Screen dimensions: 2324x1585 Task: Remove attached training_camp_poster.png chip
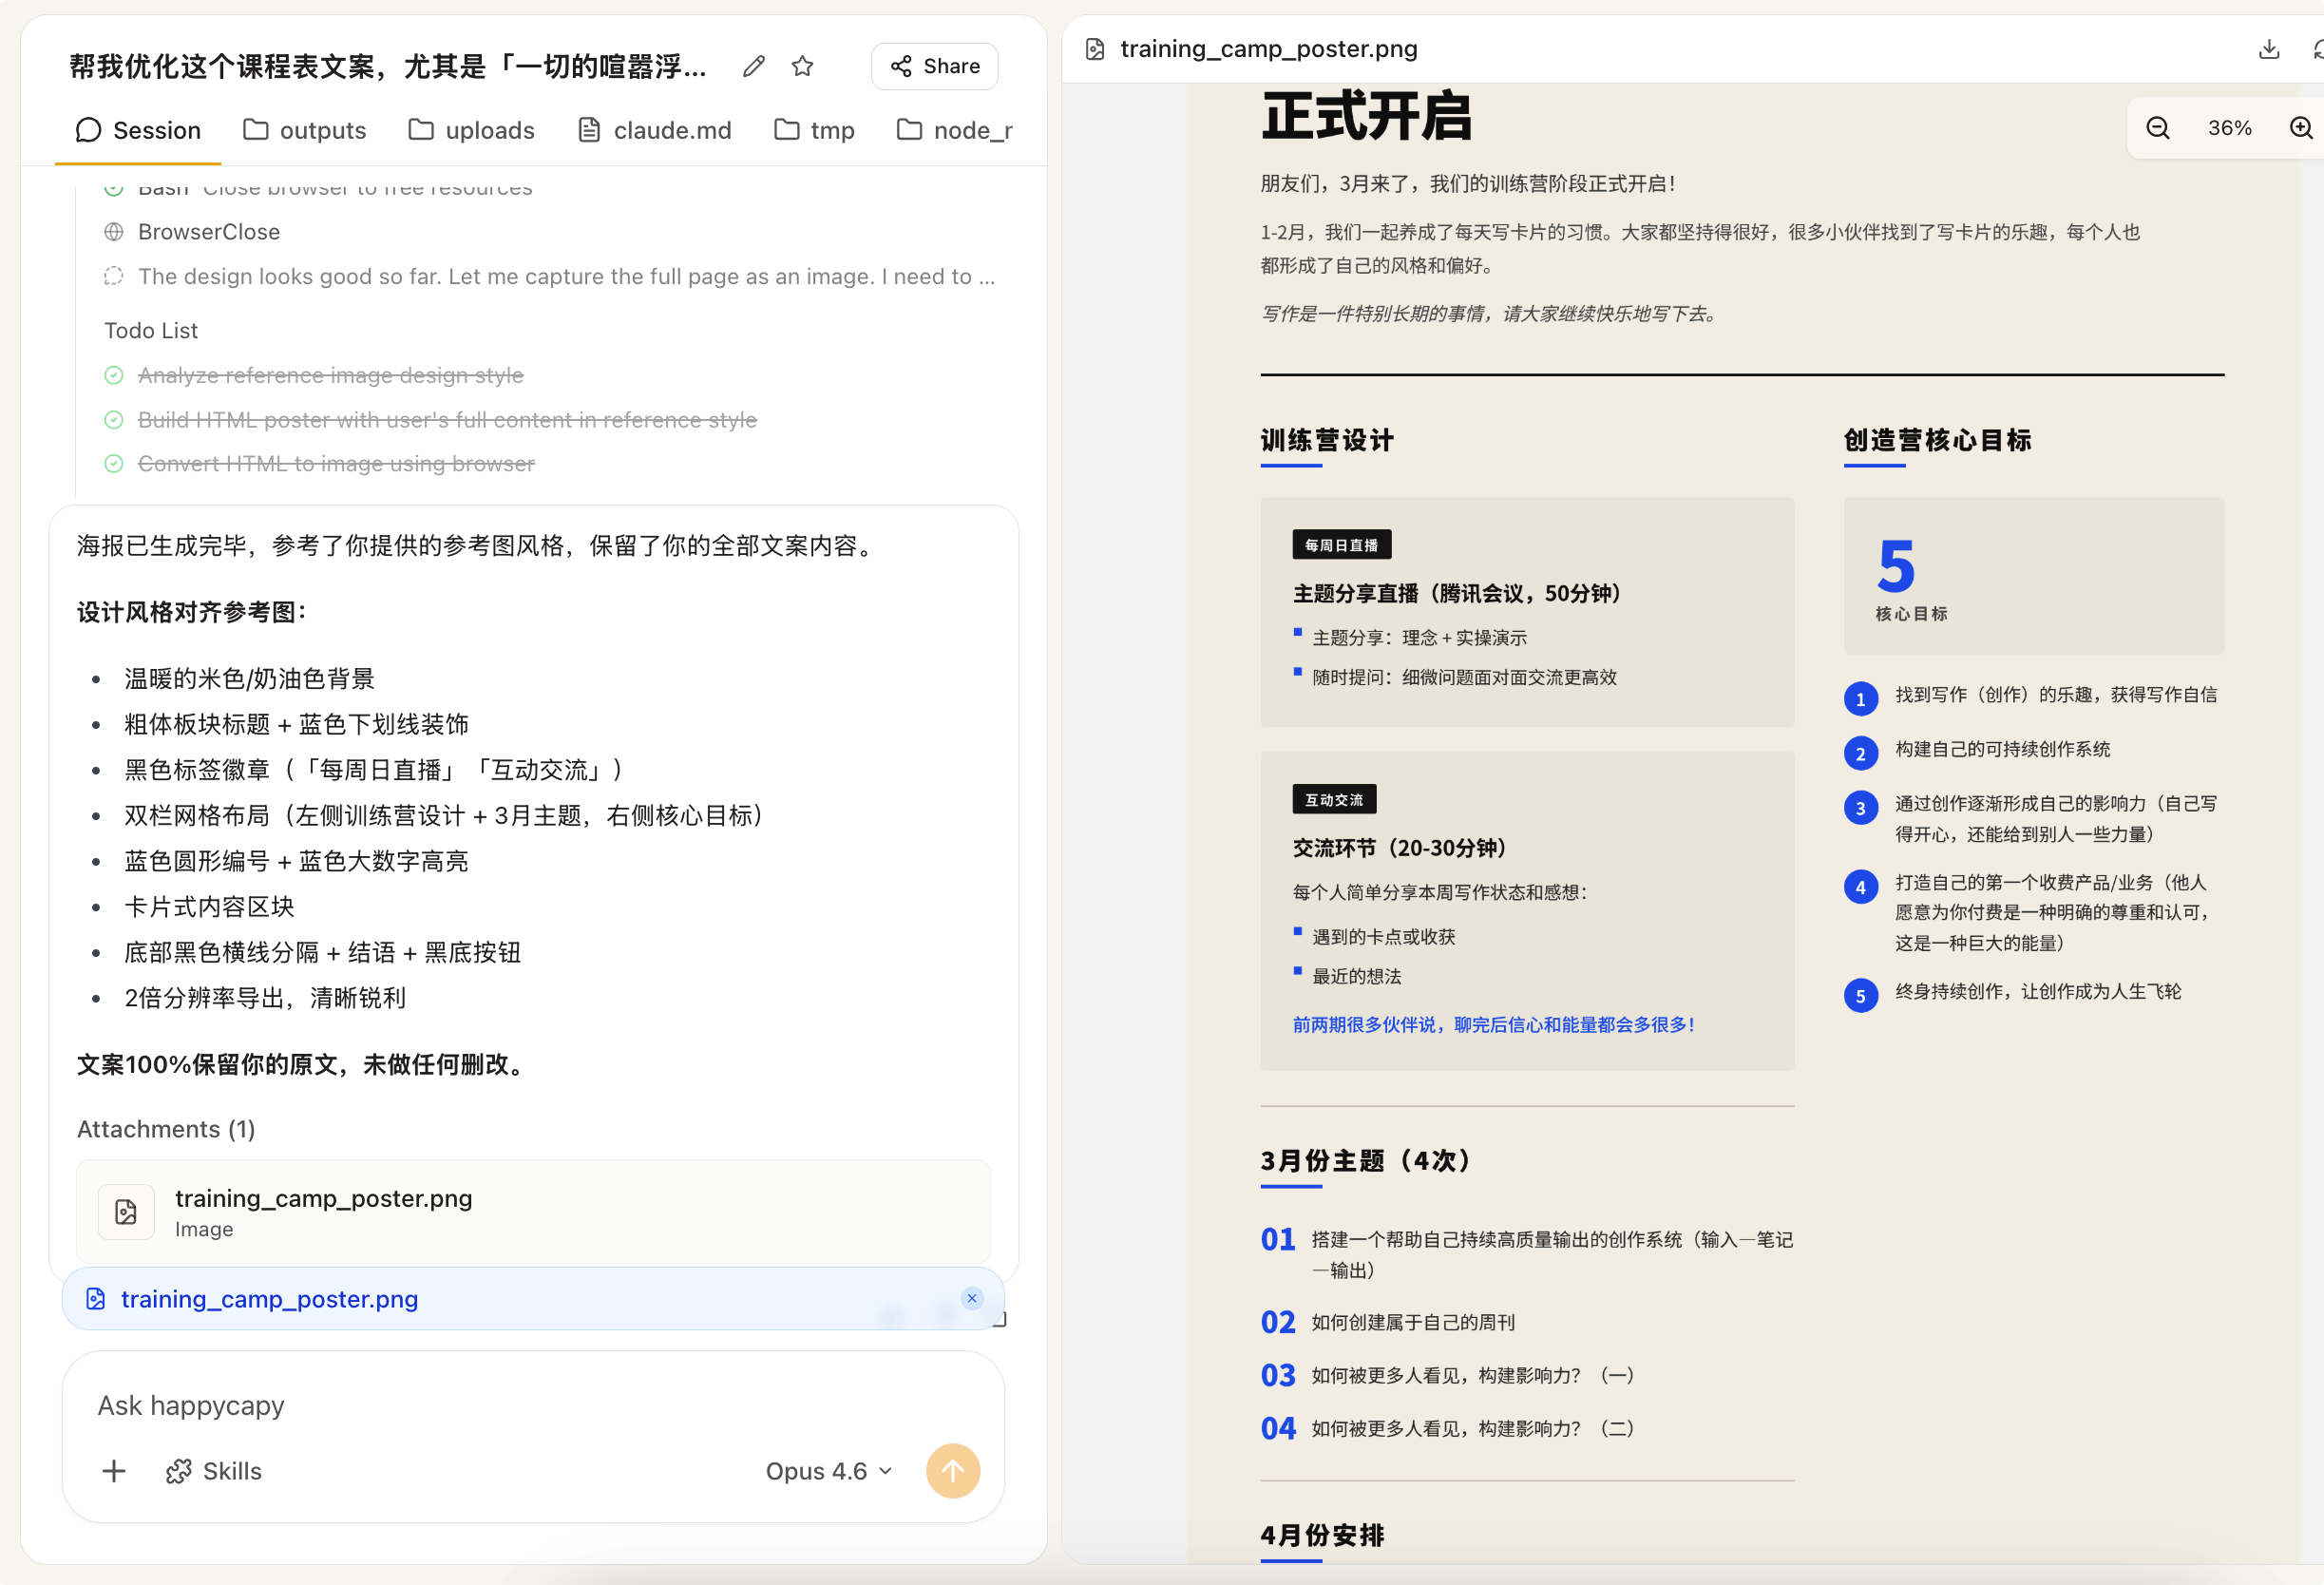coord(971,1298)
